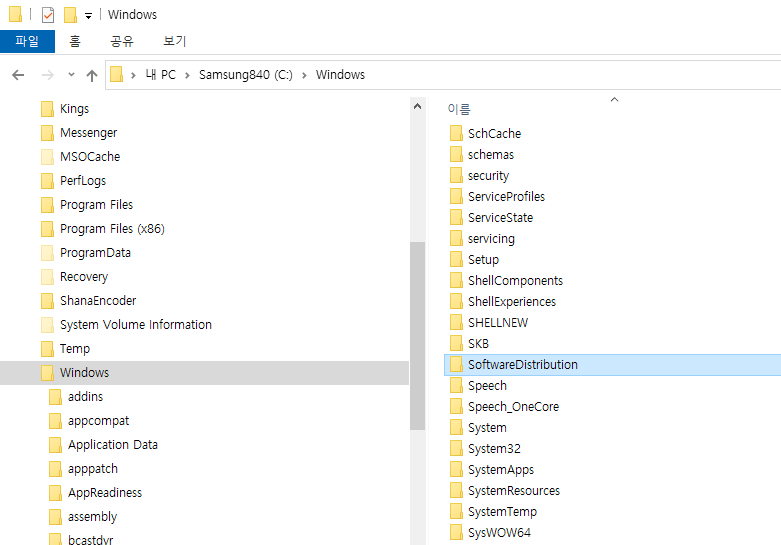Open the Customize Quick Access Toolbar dropdown
This screenshot has width=781, height=545.
88,16
